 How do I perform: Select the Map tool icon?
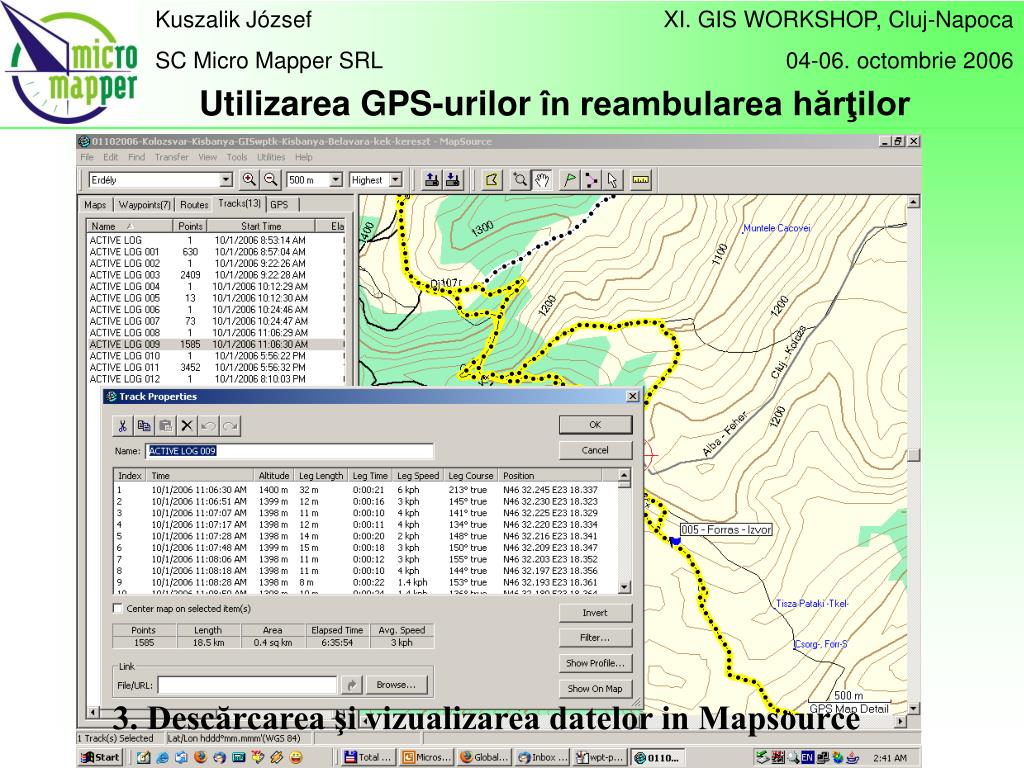coord(492,180)
